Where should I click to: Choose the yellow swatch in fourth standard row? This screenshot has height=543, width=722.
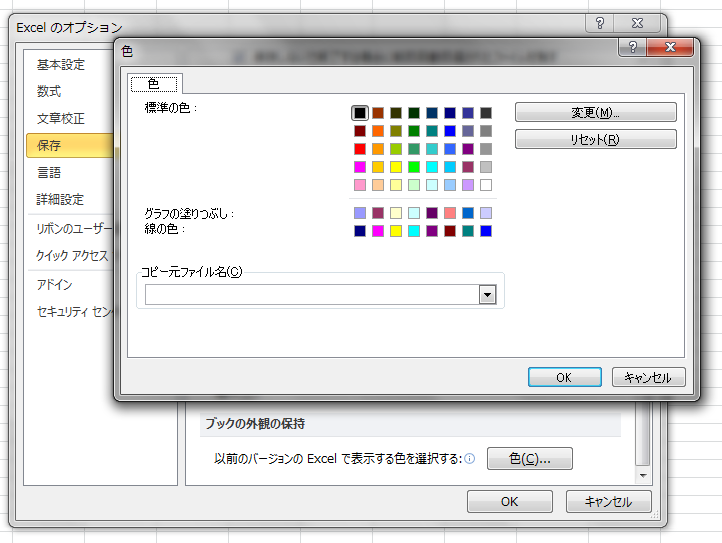point(396,167)
